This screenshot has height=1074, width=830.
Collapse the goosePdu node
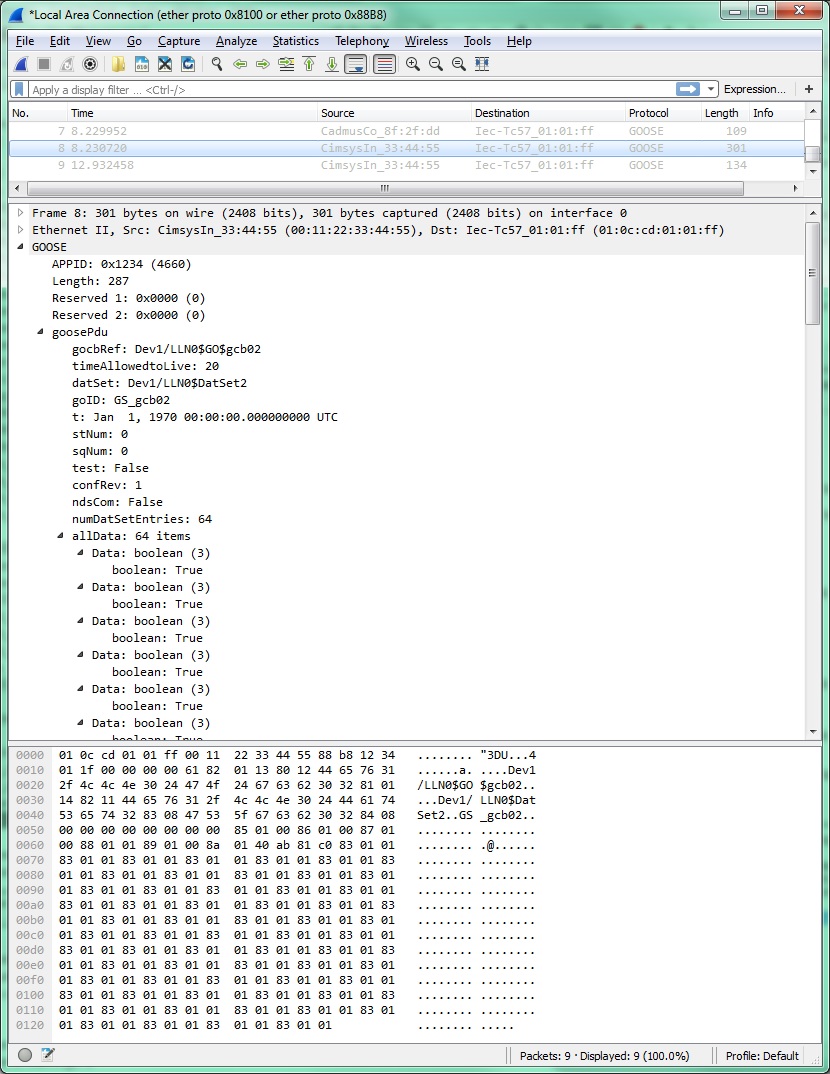pyautogui.click(x=40, y=332)
